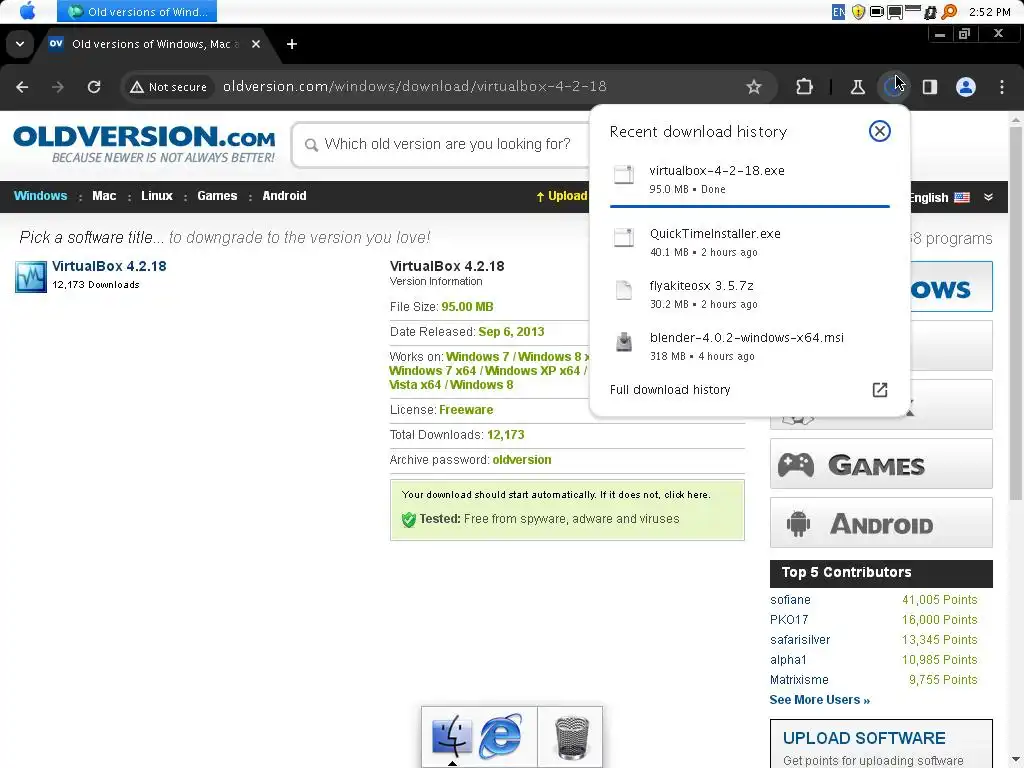The width and height of the screenshot is (1024, 768).
Task: Click the search magnifier system tray icon
Action: [x=949, y=12]
